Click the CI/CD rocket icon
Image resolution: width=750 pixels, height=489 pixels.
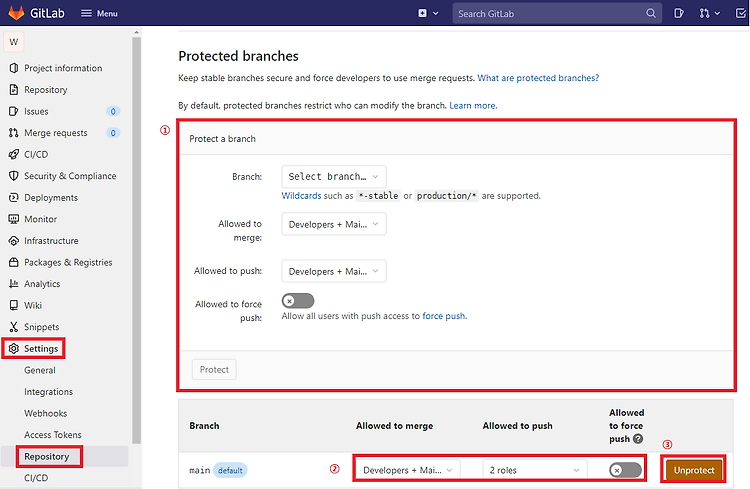coord(14,154)
